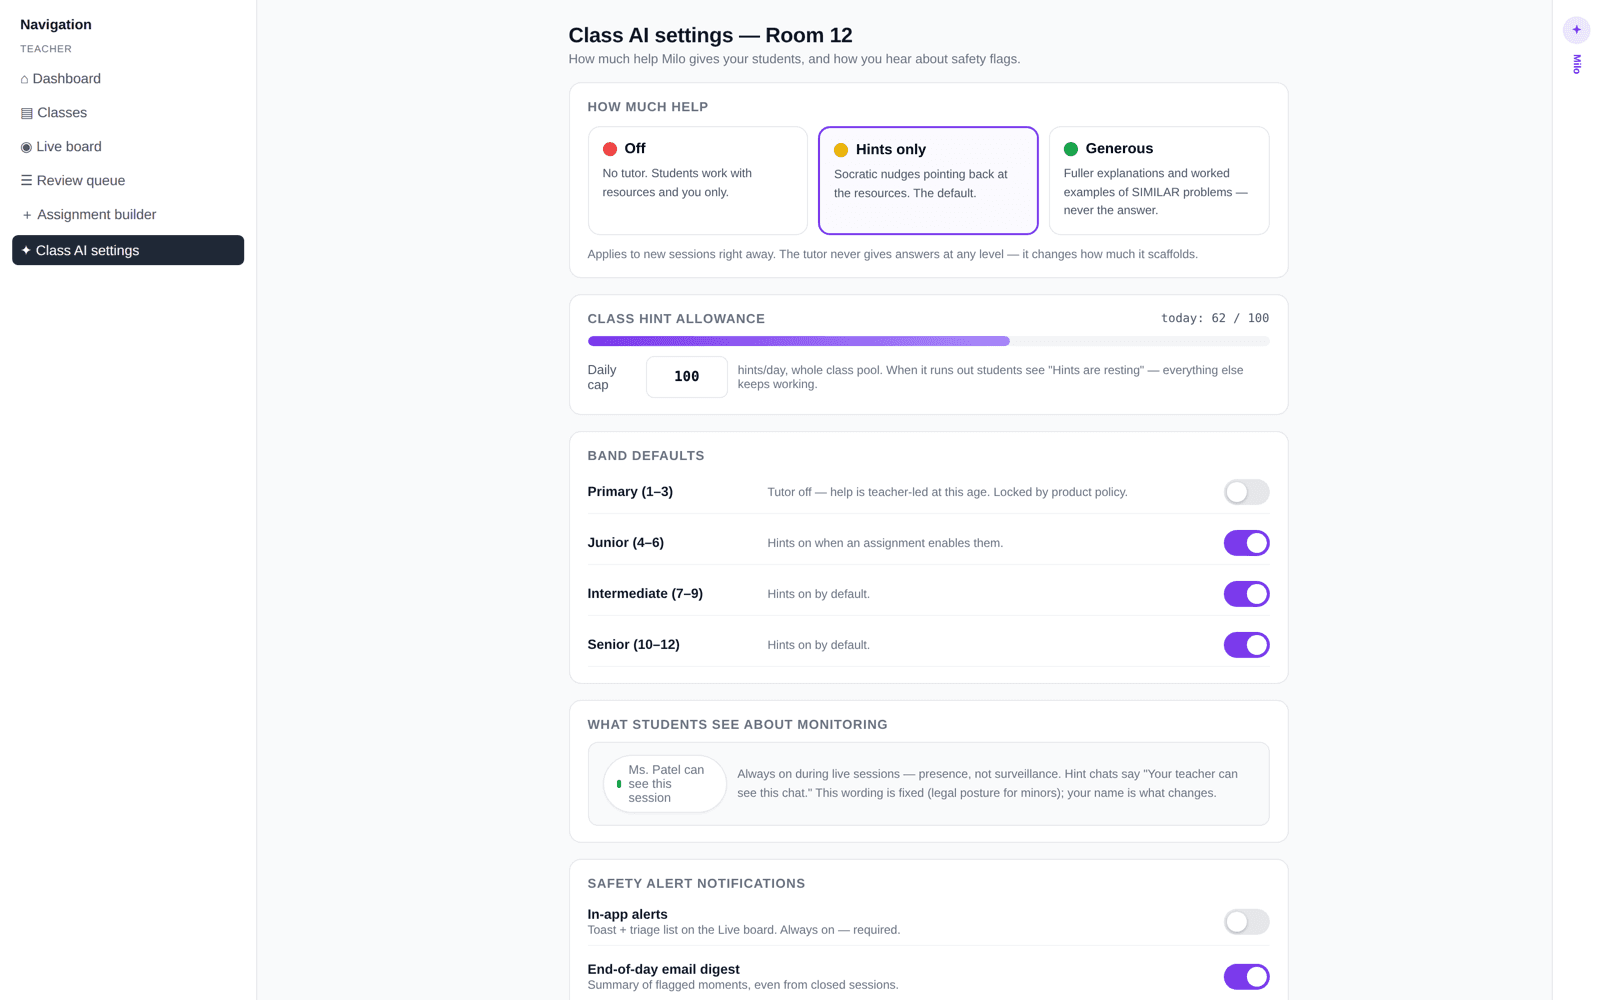
Task: Click the 'Class AI settings — Room 12' heading
Action: [710, 35]
